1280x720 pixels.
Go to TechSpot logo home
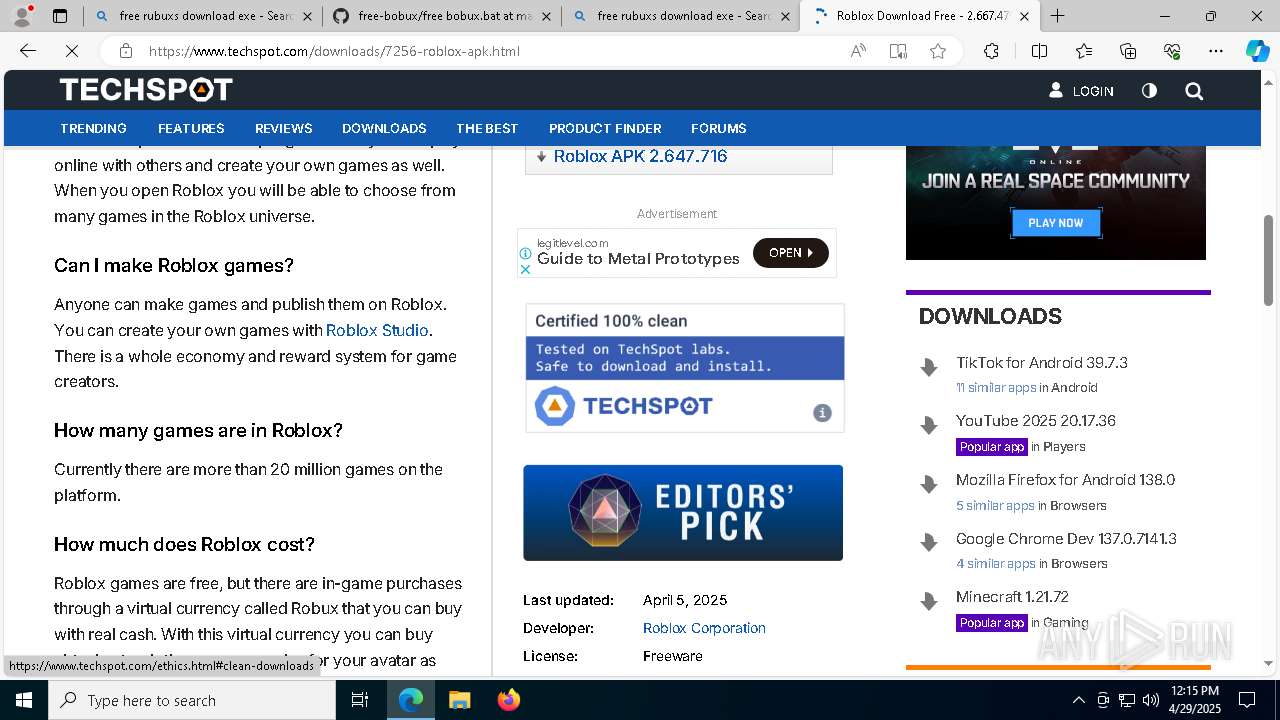tap(146, 90)
